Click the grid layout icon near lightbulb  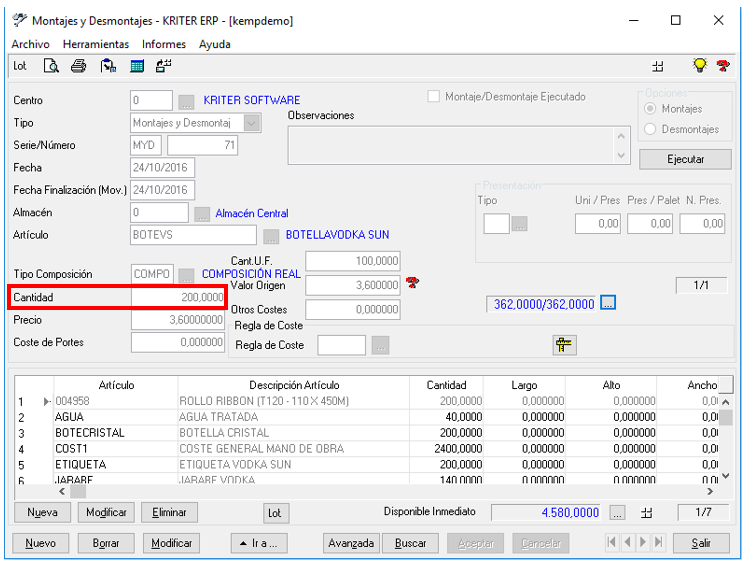[658, 66]
